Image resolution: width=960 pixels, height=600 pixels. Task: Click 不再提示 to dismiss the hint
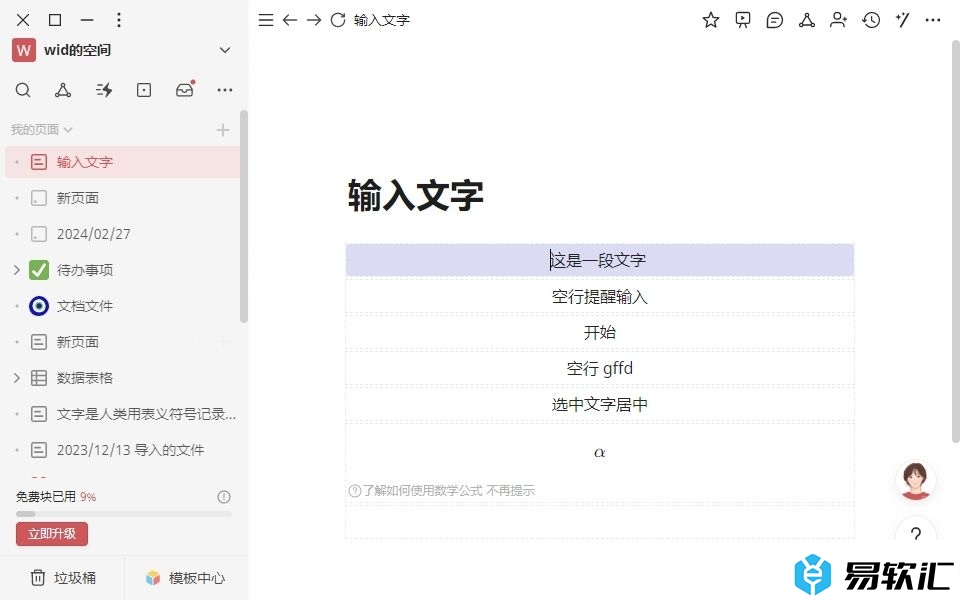tap(511, 490)
